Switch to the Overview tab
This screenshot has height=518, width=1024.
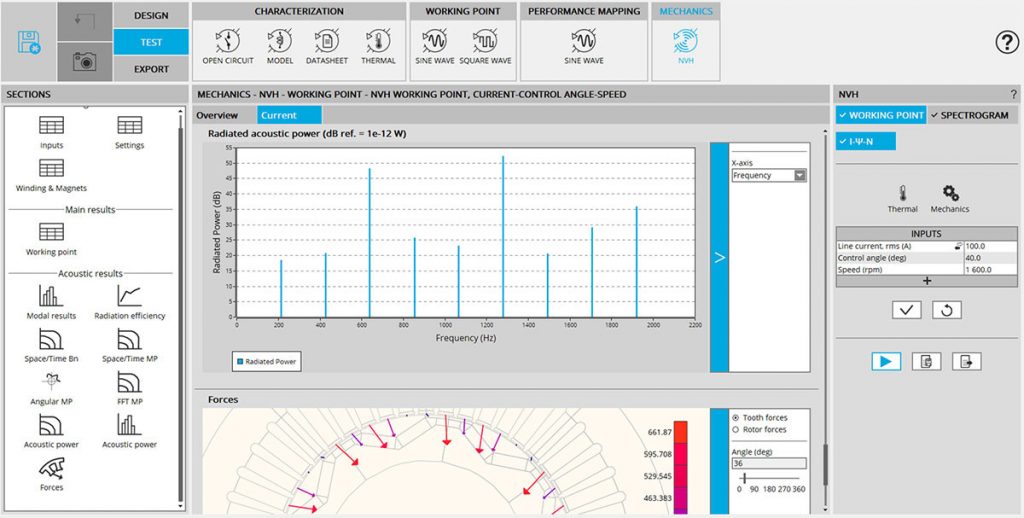tap(217, 115)
